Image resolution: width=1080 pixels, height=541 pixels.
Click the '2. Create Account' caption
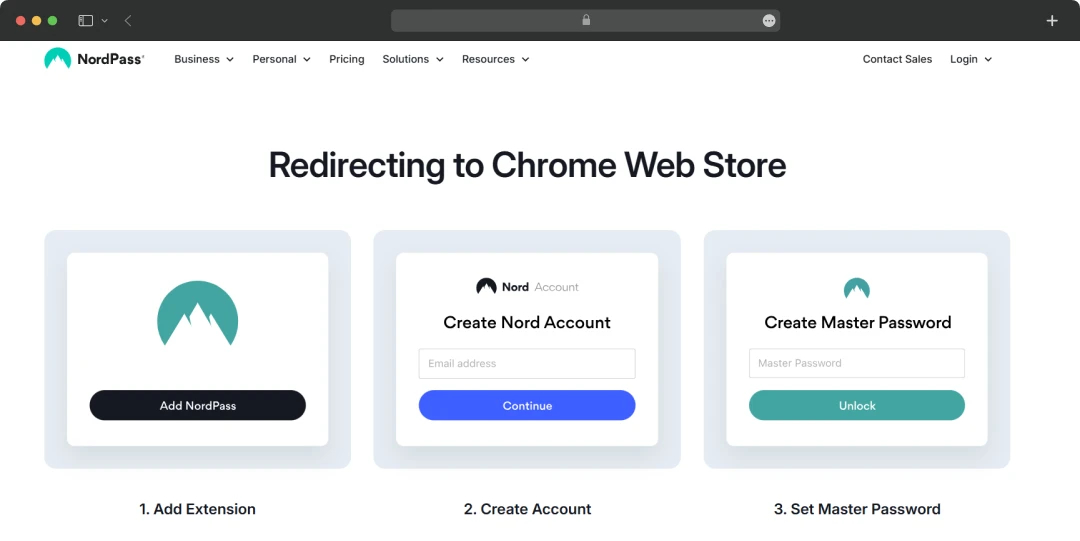[528, 509]
